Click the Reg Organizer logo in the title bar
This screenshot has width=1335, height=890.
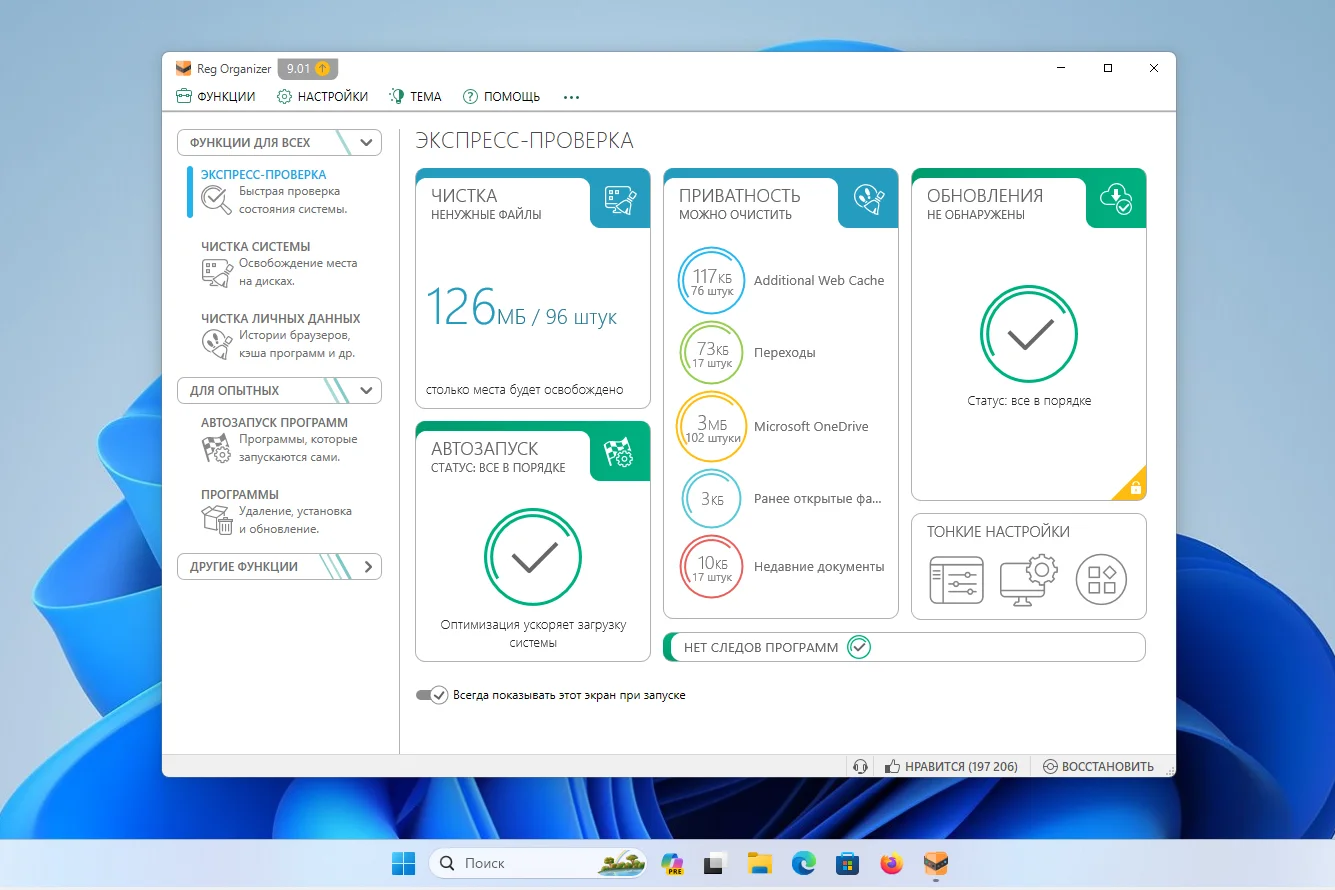(x=183, y=69)
